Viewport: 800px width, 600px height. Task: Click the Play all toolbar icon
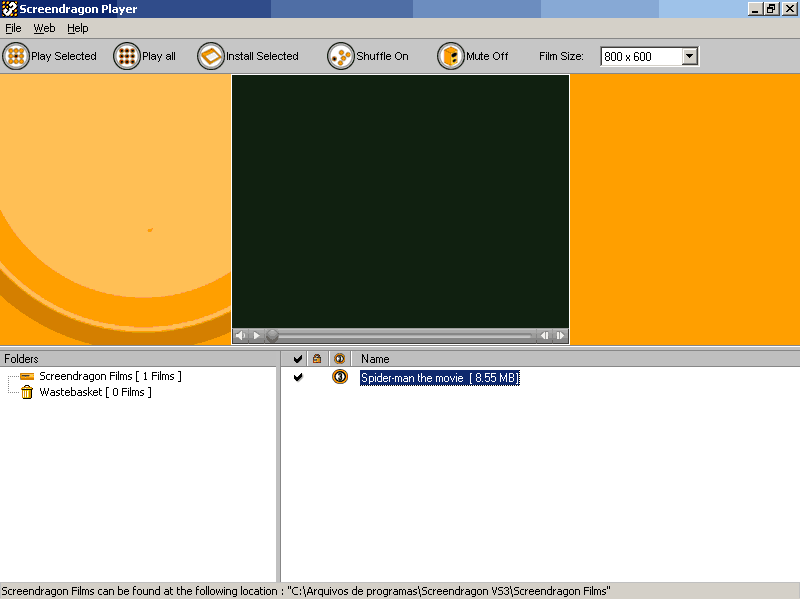[126, 57]
